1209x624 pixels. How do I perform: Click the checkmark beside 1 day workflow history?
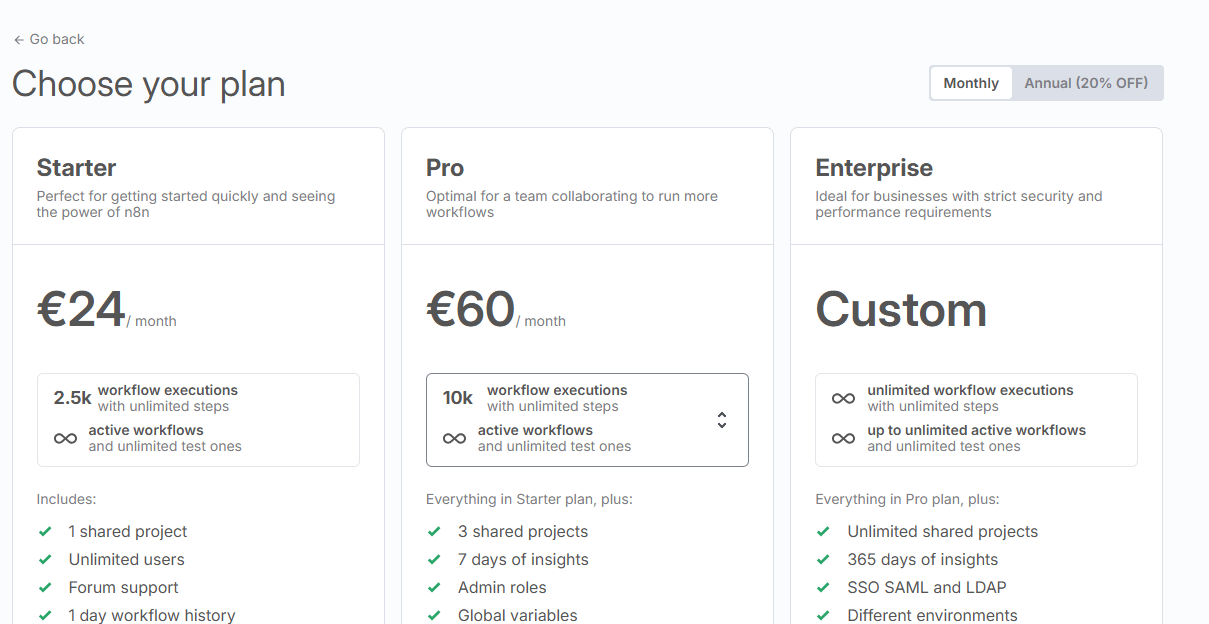45,616
